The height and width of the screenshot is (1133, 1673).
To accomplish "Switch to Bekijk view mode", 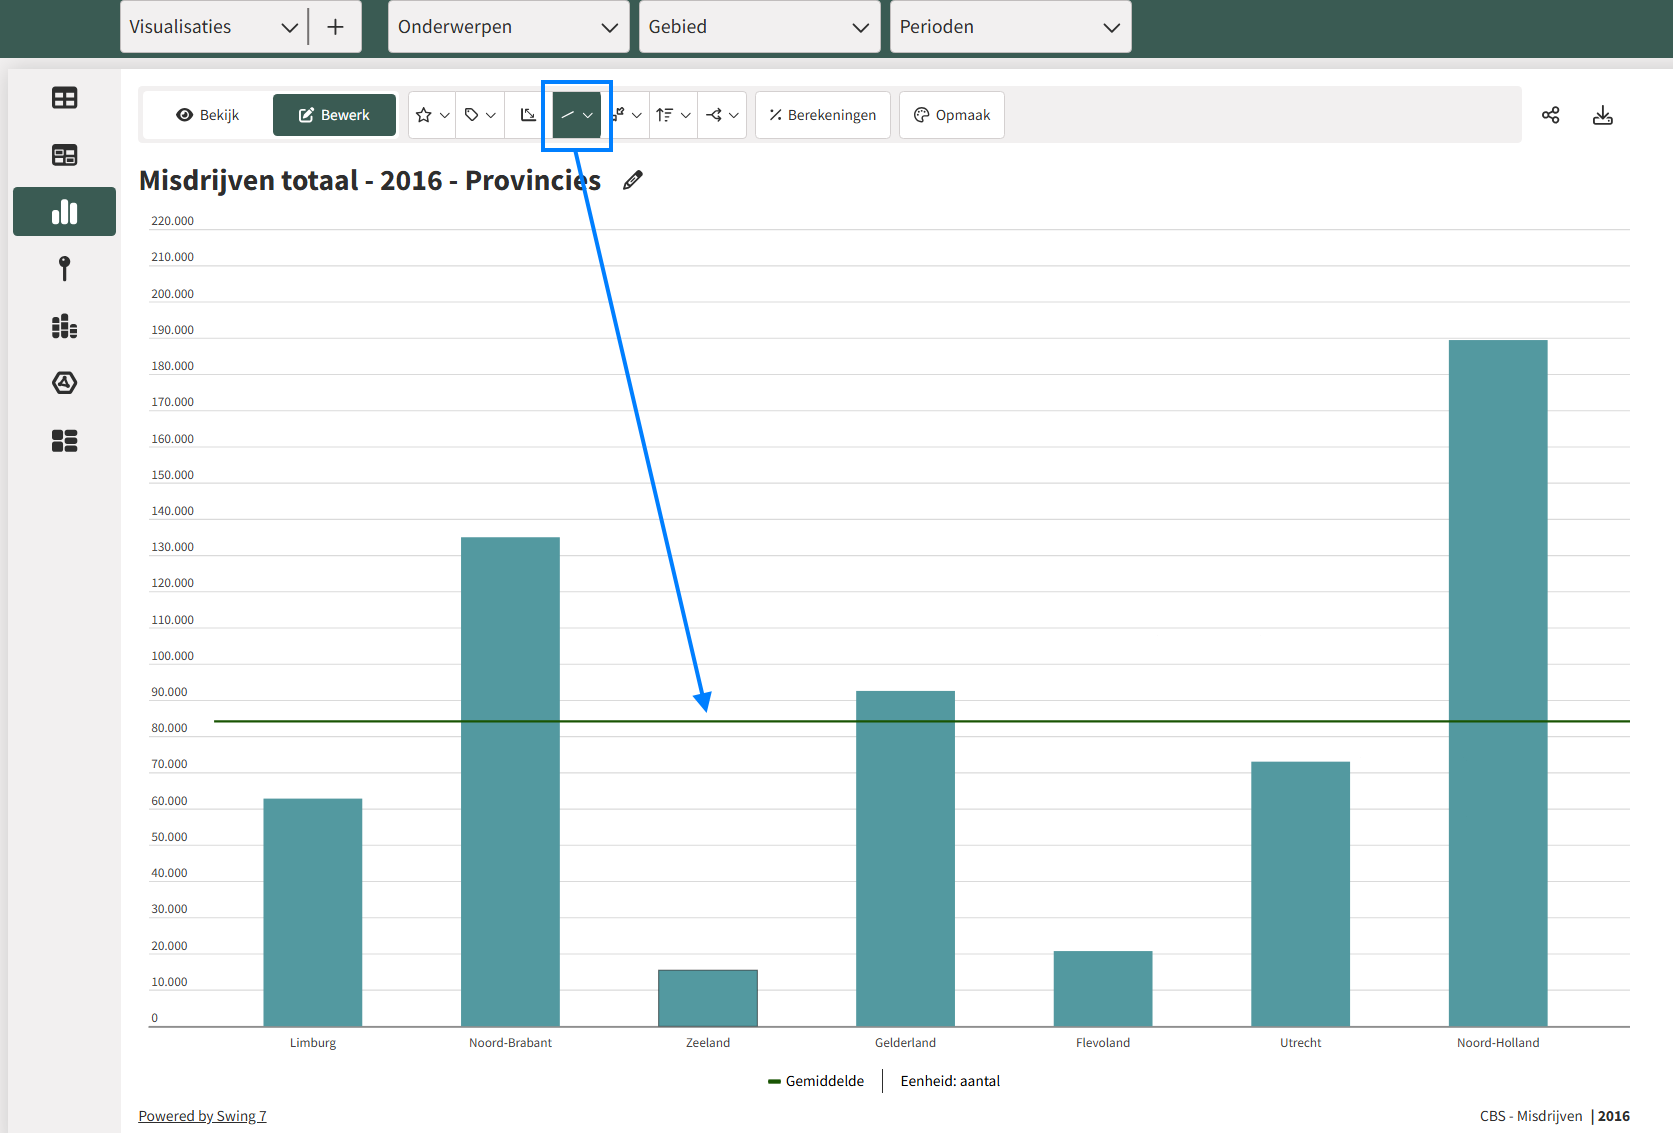I will click(x=208, y=115).
